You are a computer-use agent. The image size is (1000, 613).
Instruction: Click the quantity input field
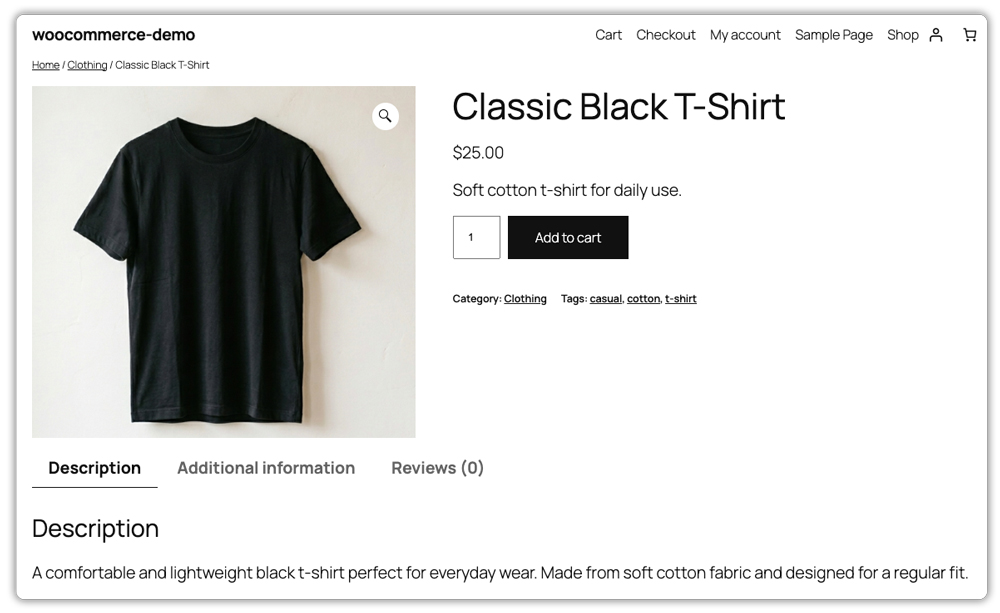coord(476,237)
